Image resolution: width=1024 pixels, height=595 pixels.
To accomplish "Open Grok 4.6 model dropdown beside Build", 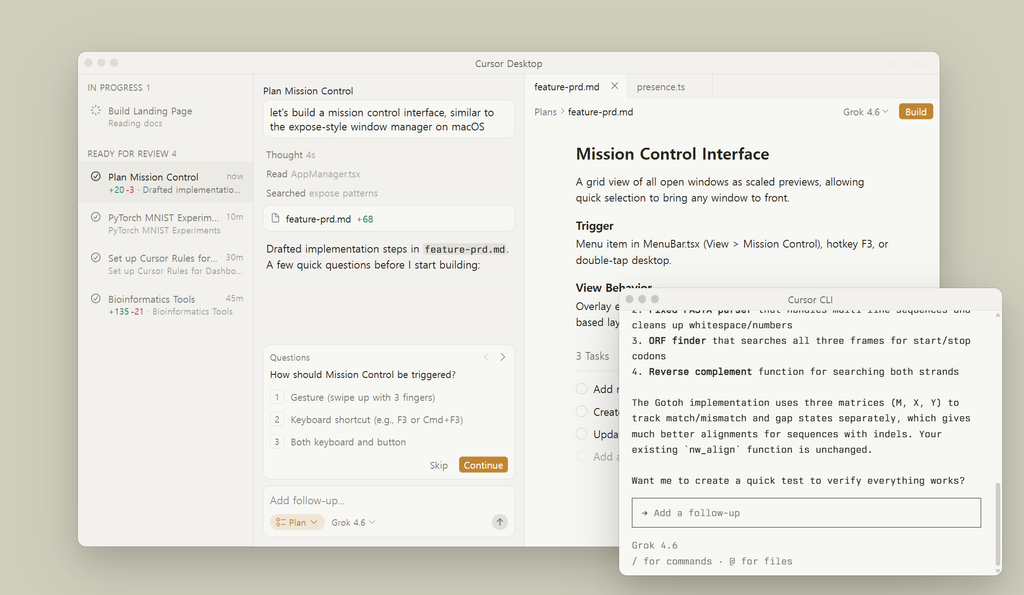I will [x=865, y=112].
